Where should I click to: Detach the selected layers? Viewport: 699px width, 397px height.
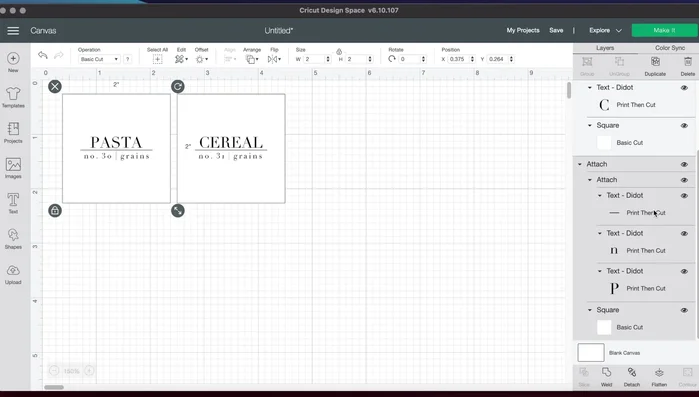coord(632,377)
